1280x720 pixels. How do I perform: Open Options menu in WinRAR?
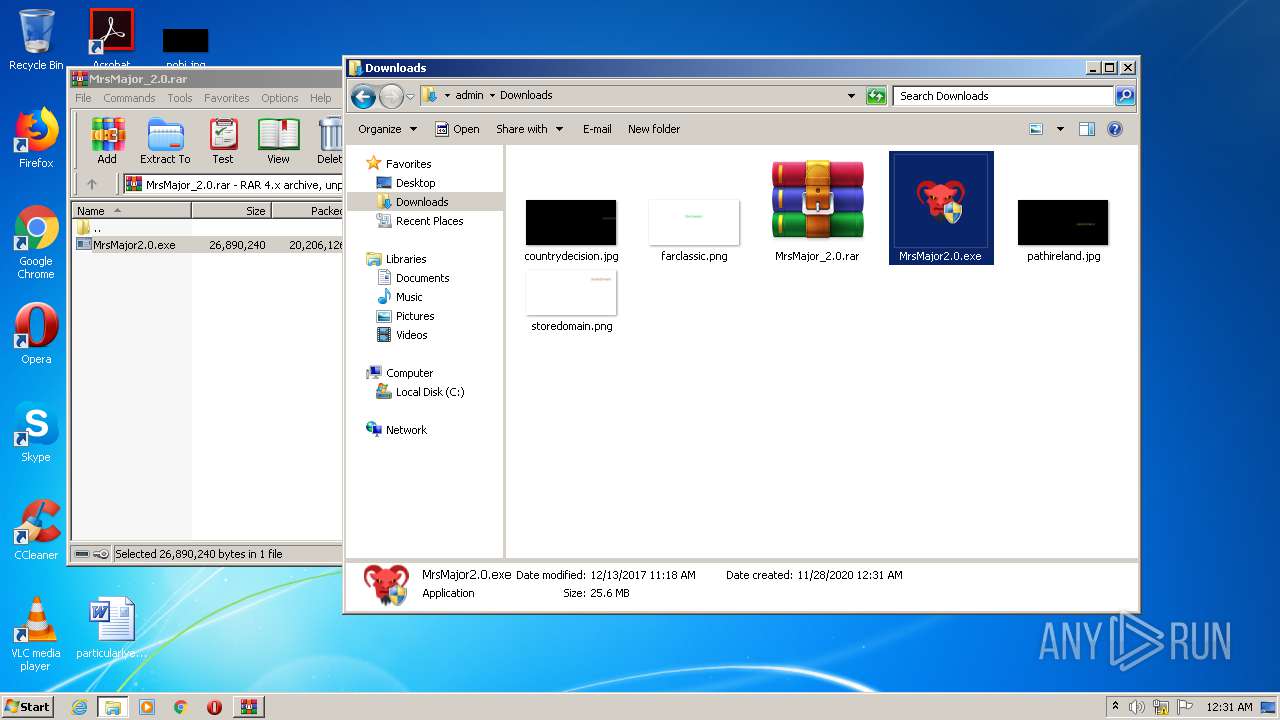(280, 98)
